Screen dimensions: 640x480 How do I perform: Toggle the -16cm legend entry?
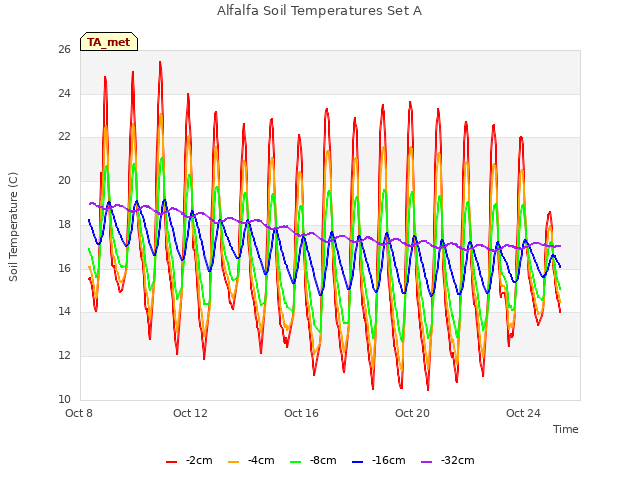point(378,461)
